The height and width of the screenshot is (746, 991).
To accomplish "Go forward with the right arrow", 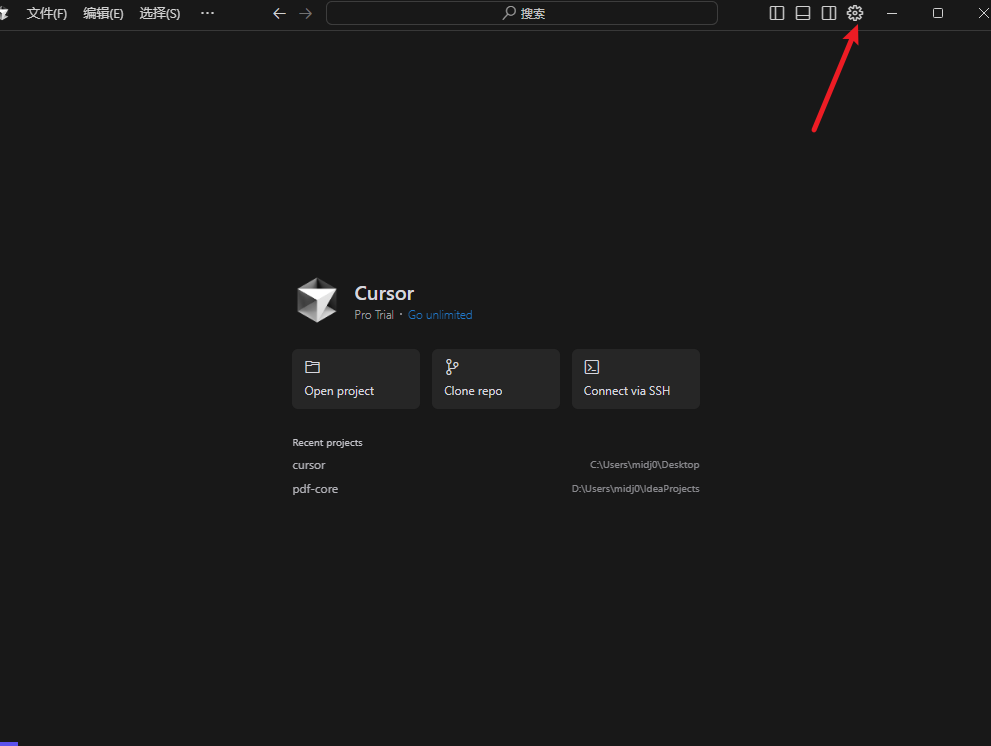I will point(306,13).
